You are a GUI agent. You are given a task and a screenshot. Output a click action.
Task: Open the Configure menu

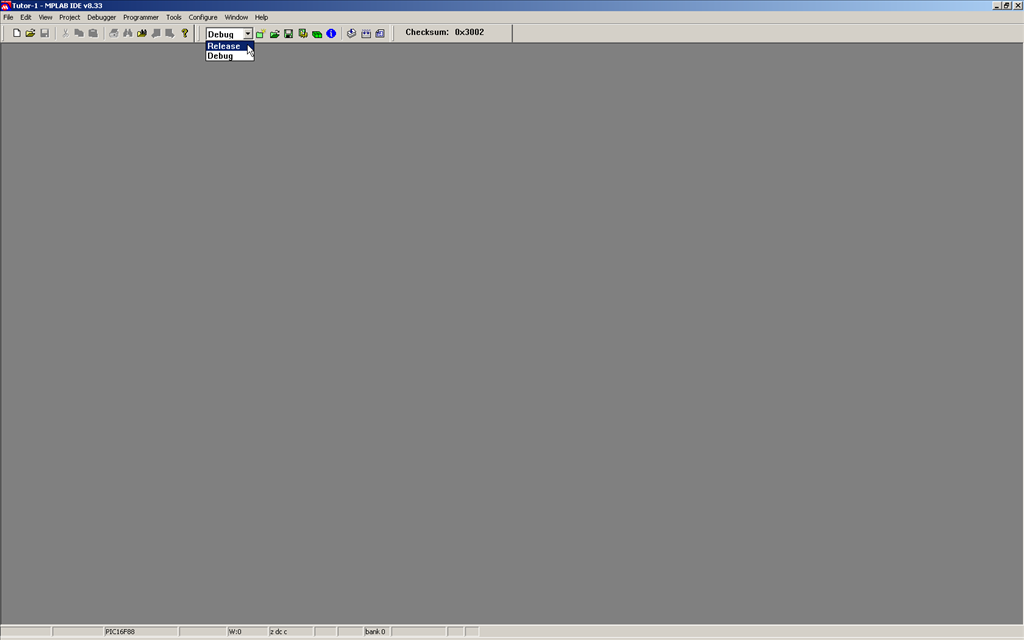(x=203, y=17)
